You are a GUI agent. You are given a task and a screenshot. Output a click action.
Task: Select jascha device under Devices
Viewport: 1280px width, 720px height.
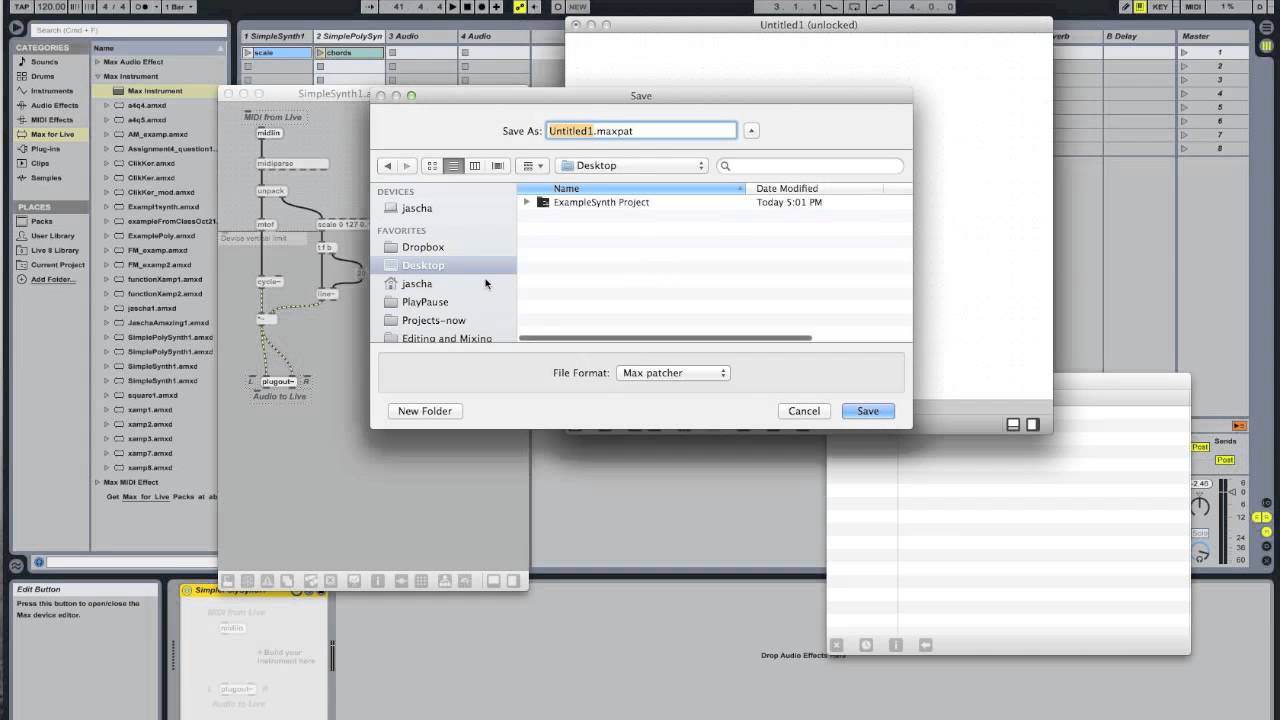pos(417,208)
